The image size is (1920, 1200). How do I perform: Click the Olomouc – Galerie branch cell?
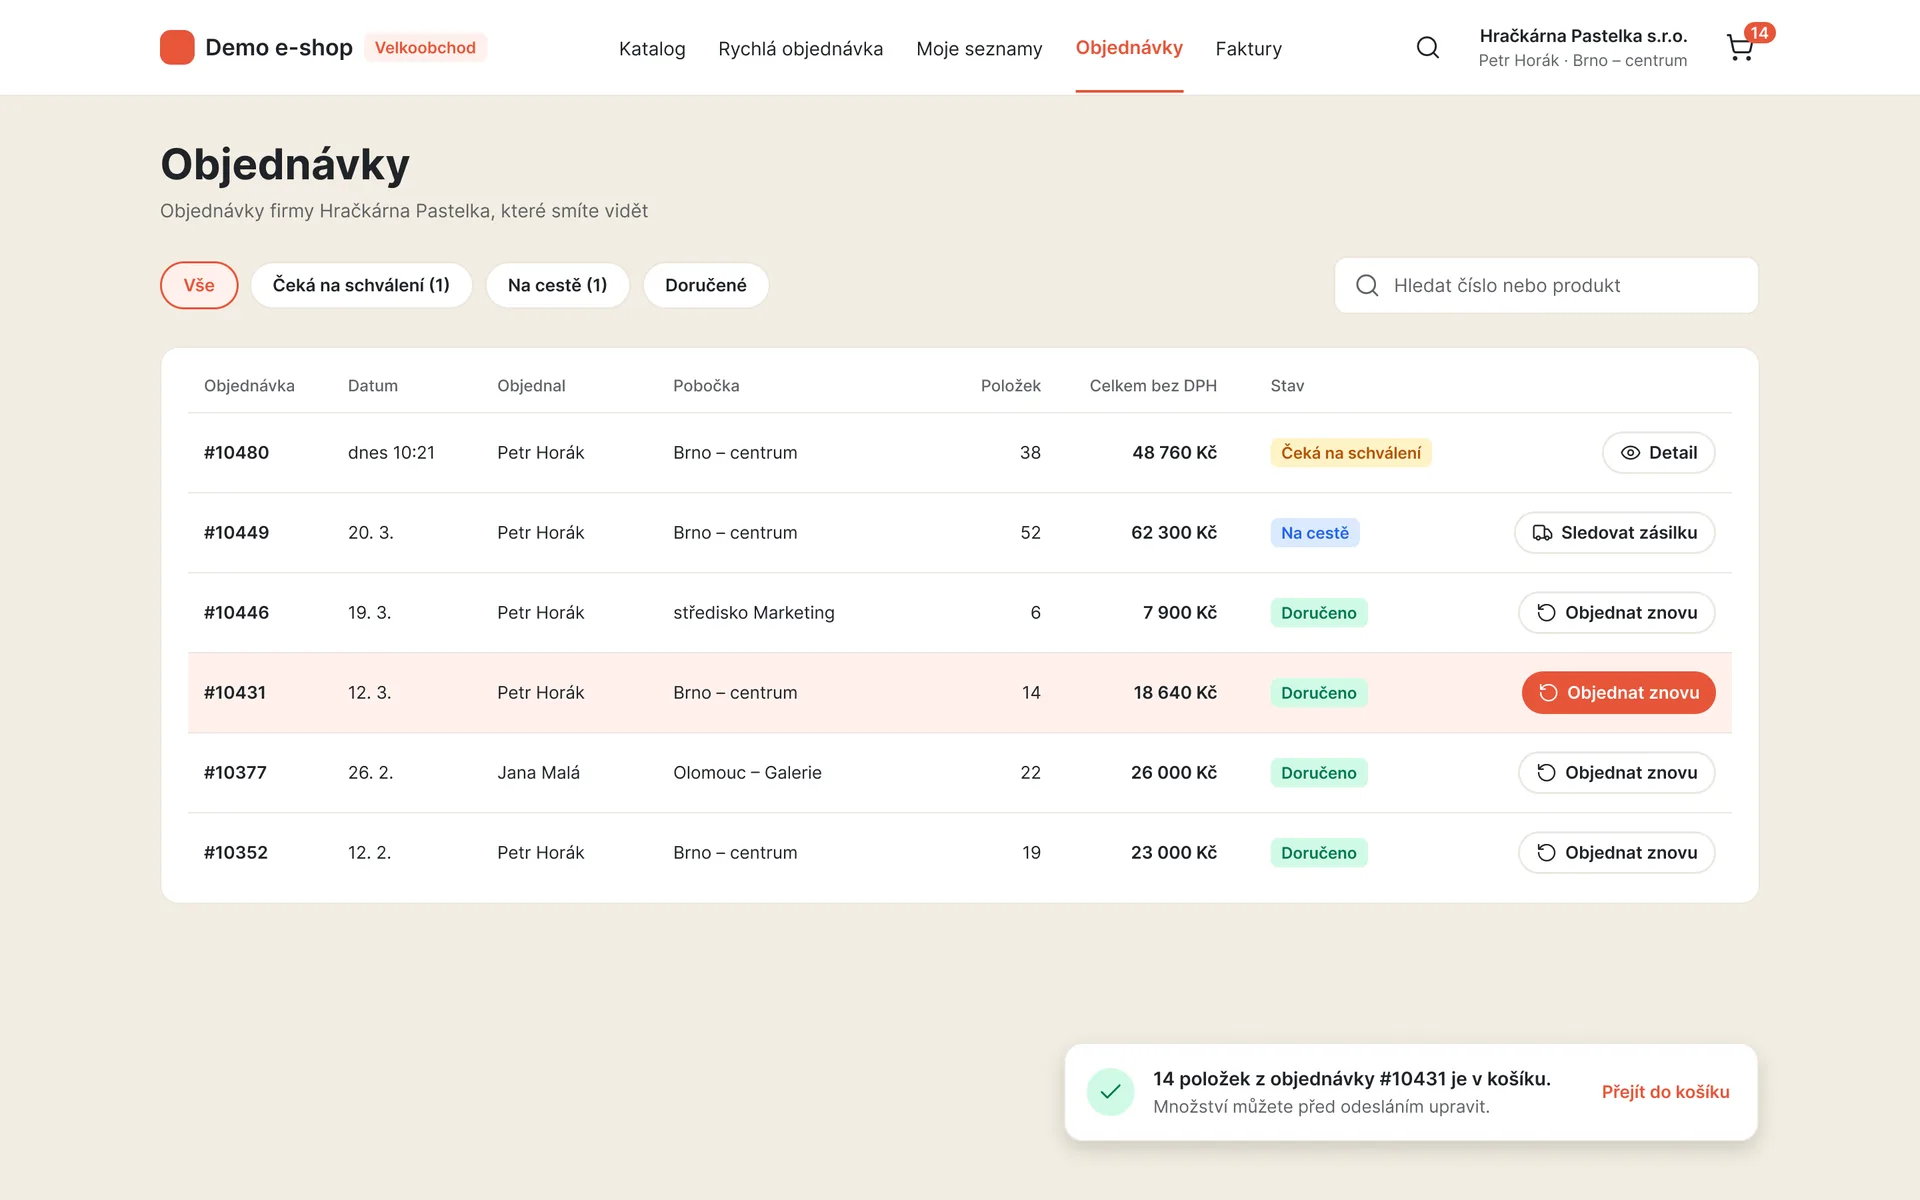pyautogui.click(x=747, y=773)
